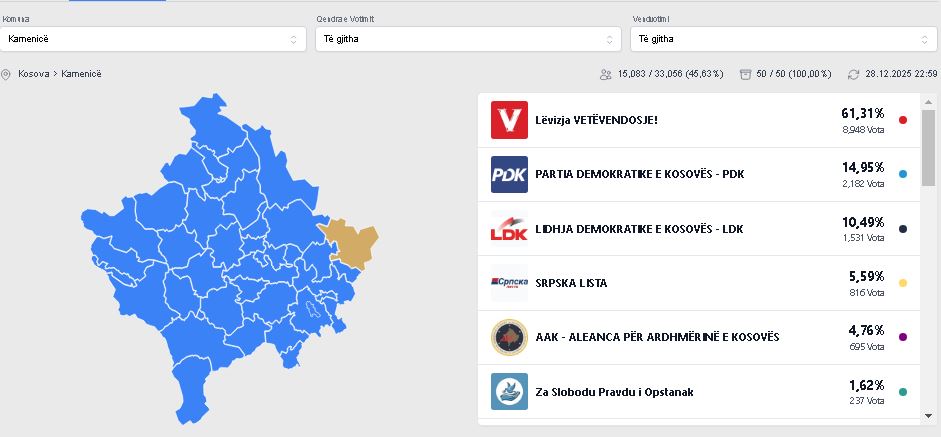Open the Vendvotimi dropdown
The image size is (941, 437).
782,39
